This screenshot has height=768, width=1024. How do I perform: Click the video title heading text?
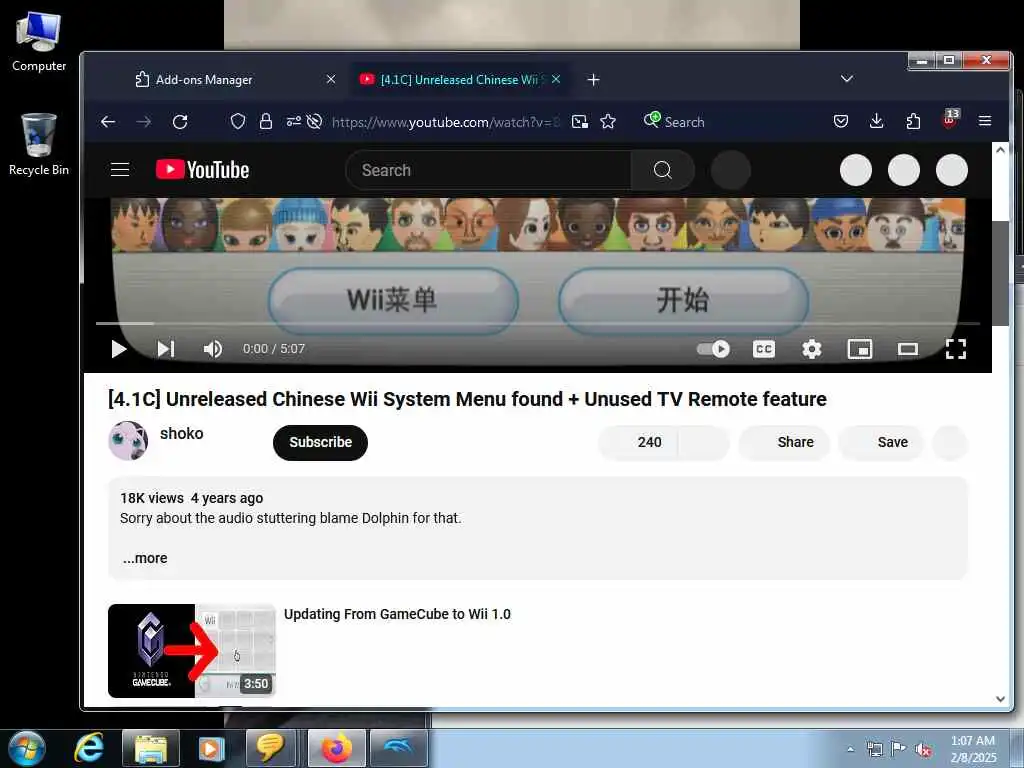467,399
